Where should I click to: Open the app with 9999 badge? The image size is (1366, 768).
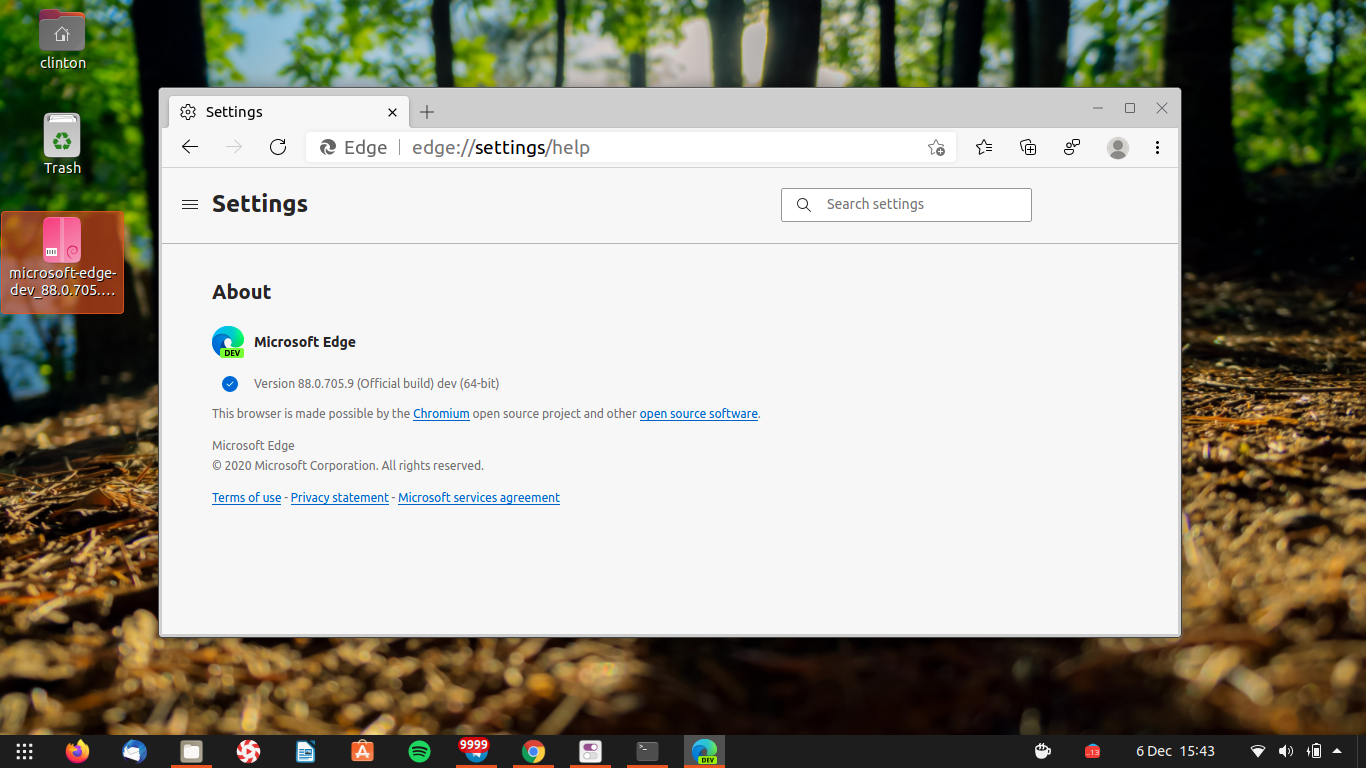(475, 750)
